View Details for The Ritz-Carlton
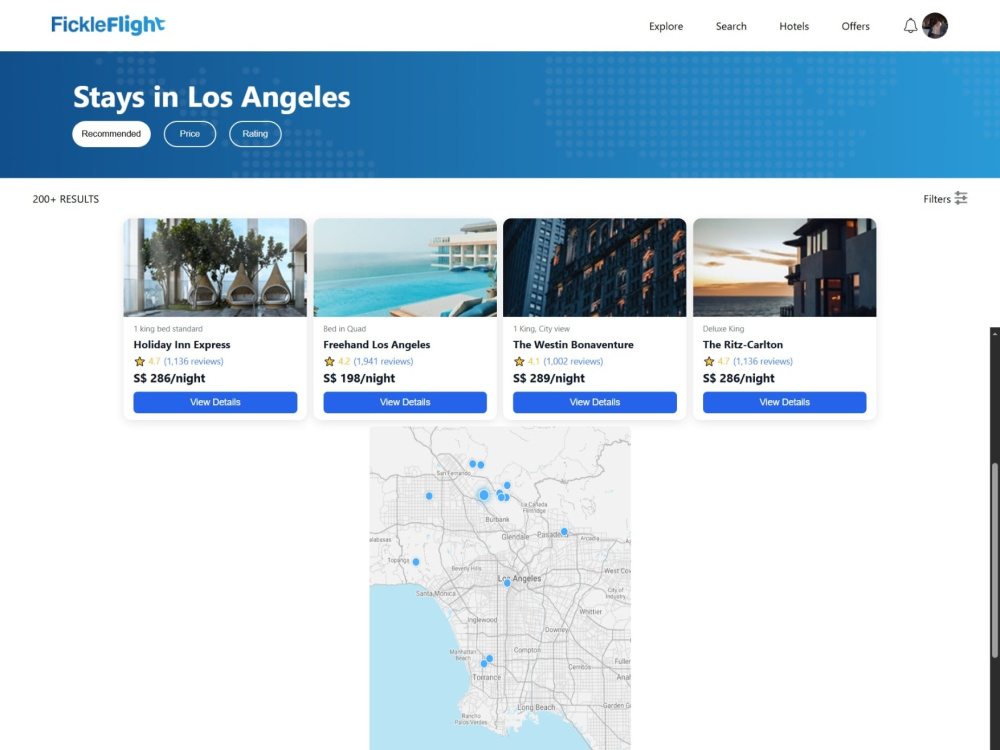The height and width of the screenshot is (750, 1000). tap(784, 402)
